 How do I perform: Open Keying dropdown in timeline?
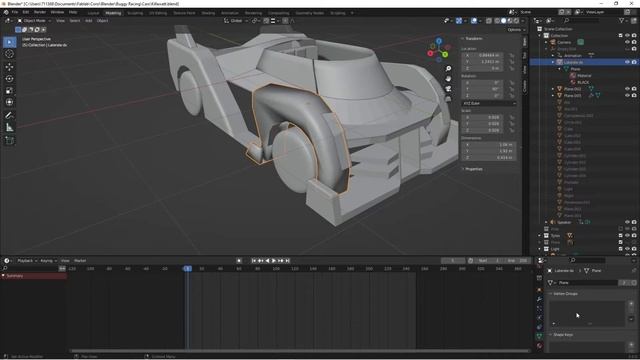point(48,260)
